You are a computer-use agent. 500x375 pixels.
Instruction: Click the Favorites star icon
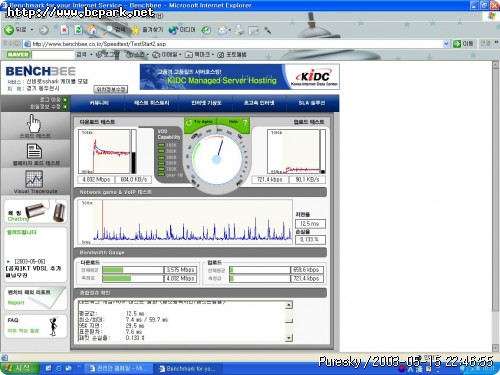click(x=135, y=30)
